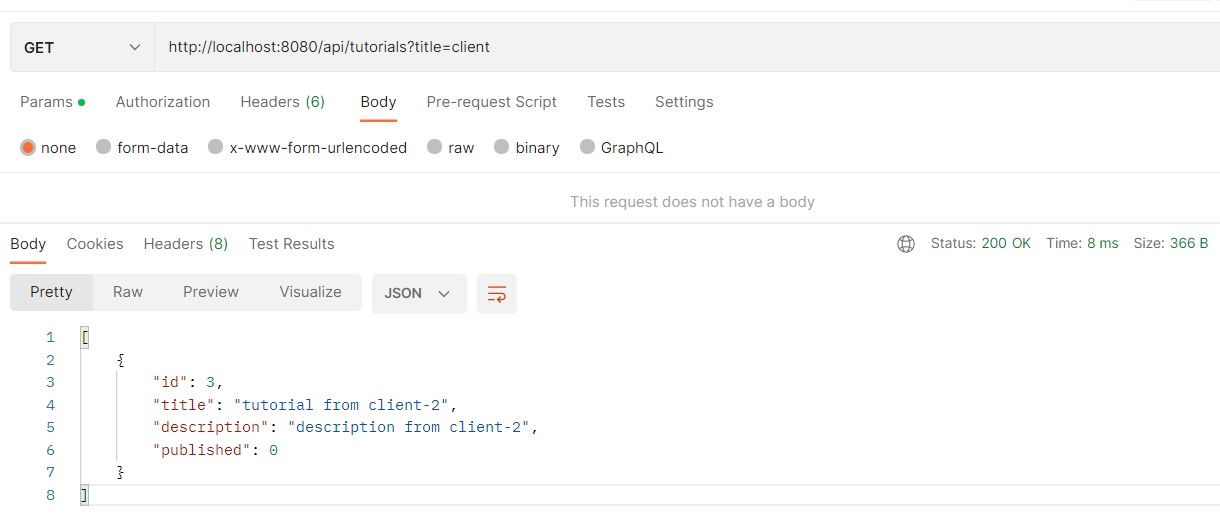Open the GET method dropdown
This screenshot has width=1220, height=527.
click(x=83, y=47)
